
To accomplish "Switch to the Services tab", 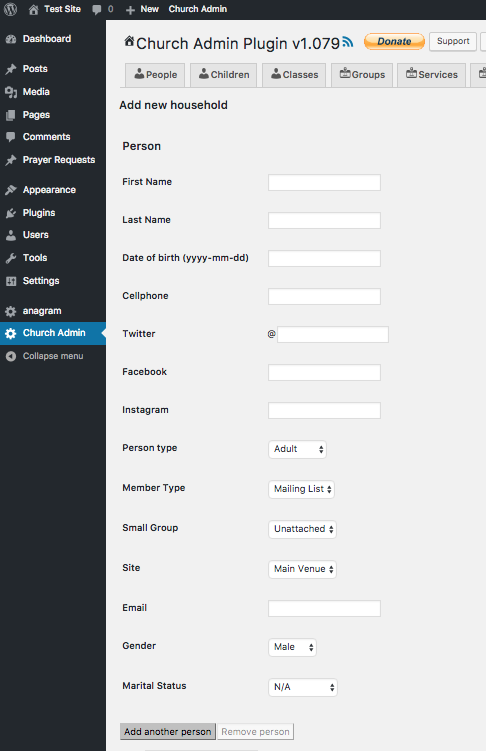I will pos(431,75).
